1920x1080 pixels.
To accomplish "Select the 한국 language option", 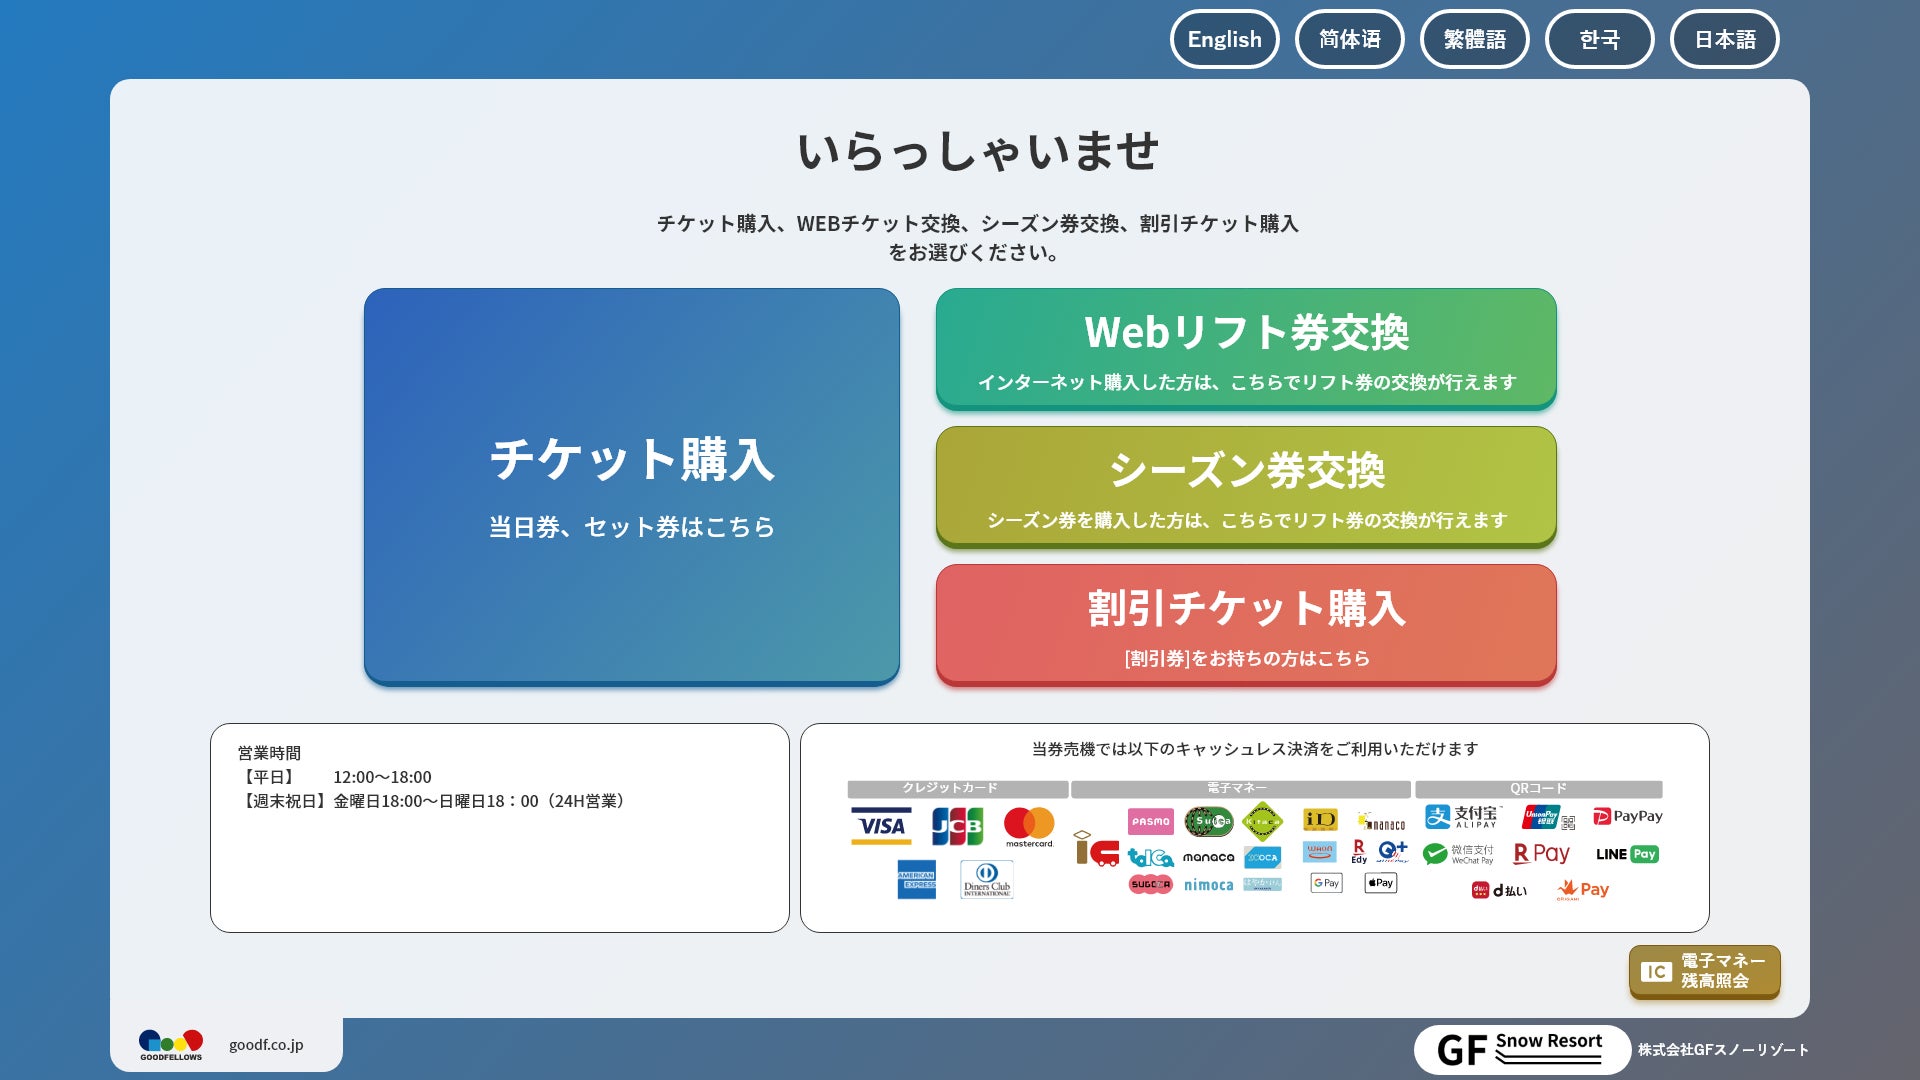I will [1599, 39].
